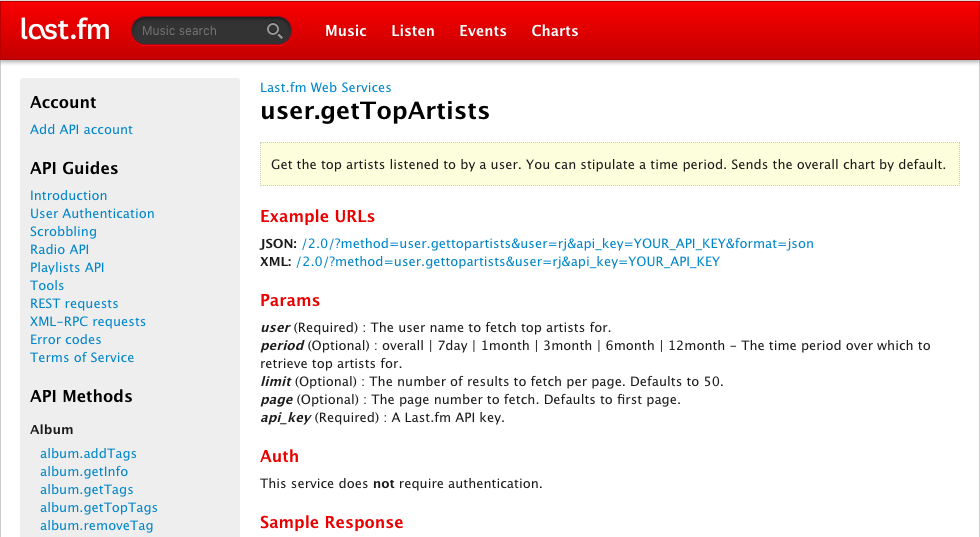The height and width of the screenshot is (537, 980).
Task: Click the 'API Methods' sidebar heading
Action: [x=81, y=396]
